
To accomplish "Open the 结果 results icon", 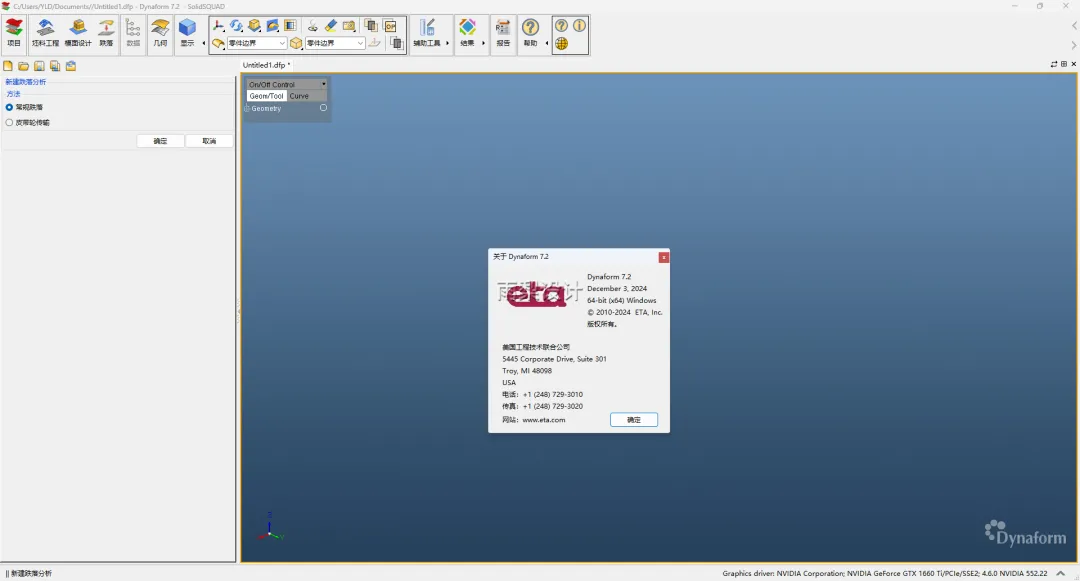I will coord(467,33).
